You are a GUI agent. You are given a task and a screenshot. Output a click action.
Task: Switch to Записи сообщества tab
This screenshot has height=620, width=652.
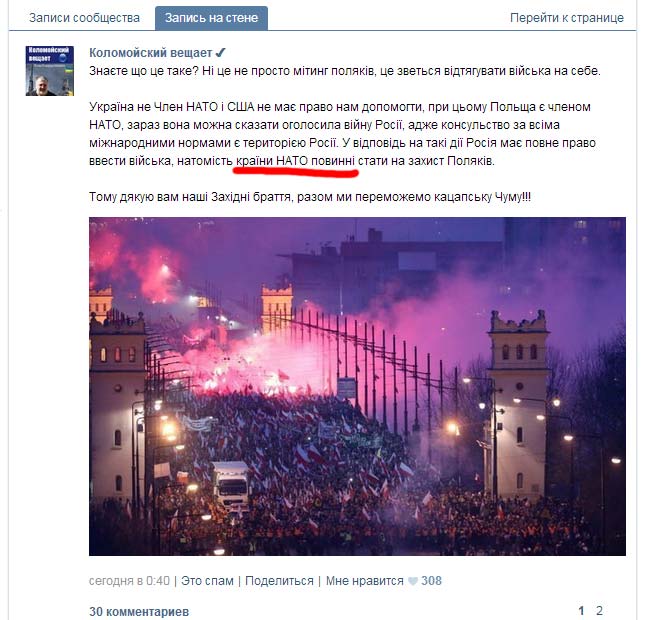[x=84, y=18]
